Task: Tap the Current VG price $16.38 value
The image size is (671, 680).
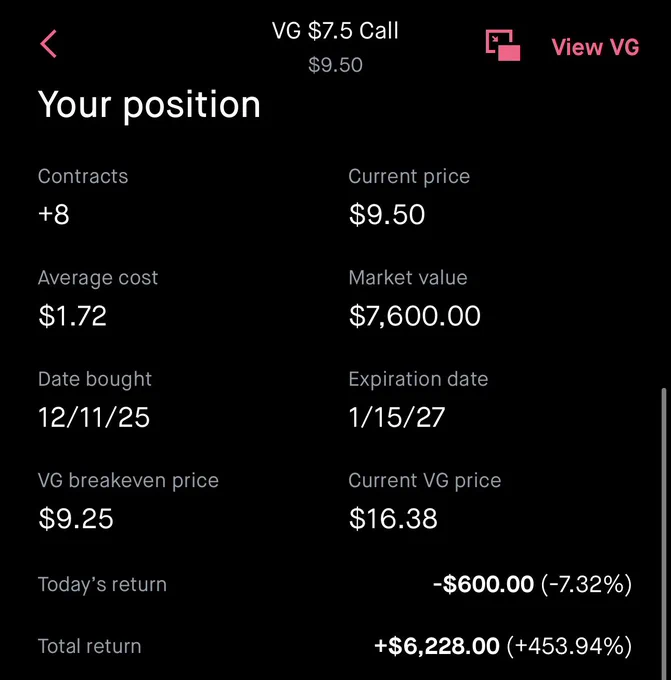Action: 393,519
